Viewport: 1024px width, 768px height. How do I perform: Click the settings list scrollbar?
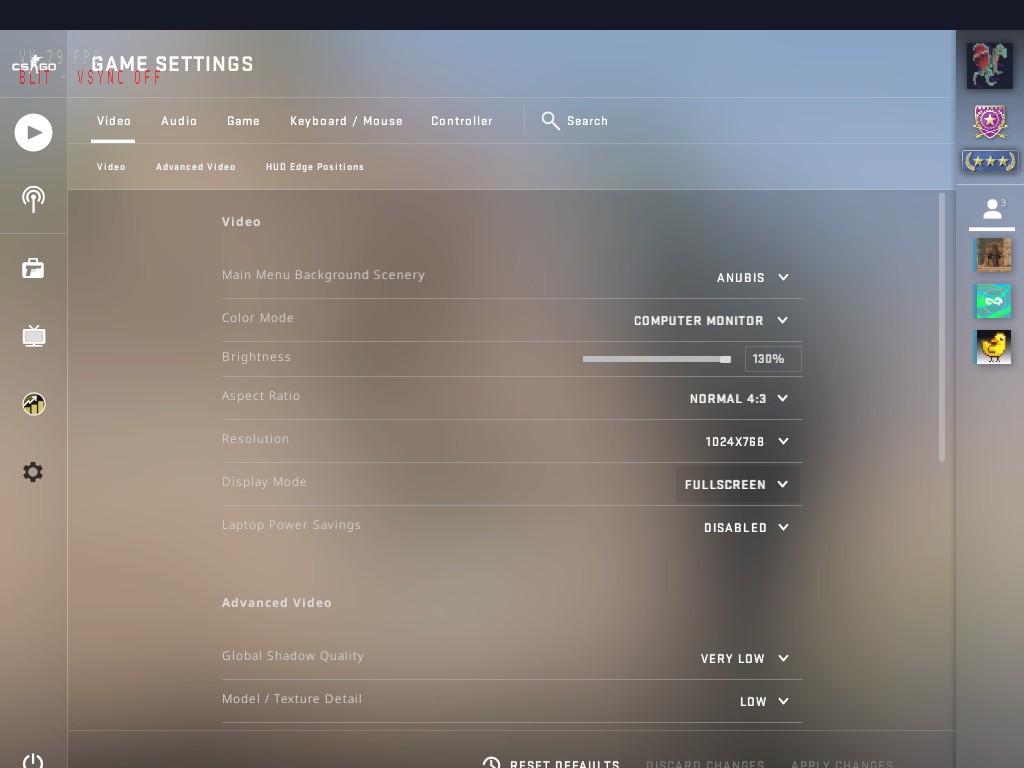[942, 327]
